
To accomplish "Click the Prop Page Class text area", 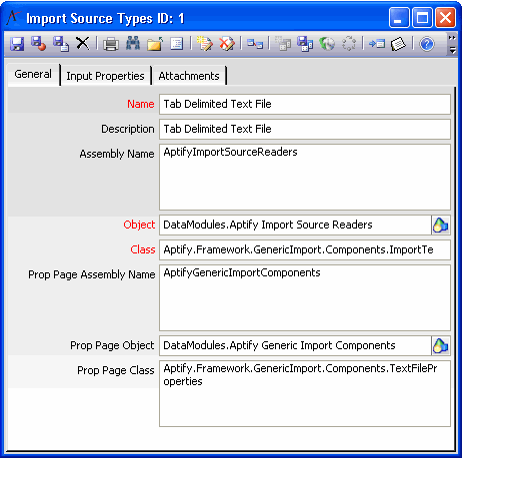I will tap(305, 393).
